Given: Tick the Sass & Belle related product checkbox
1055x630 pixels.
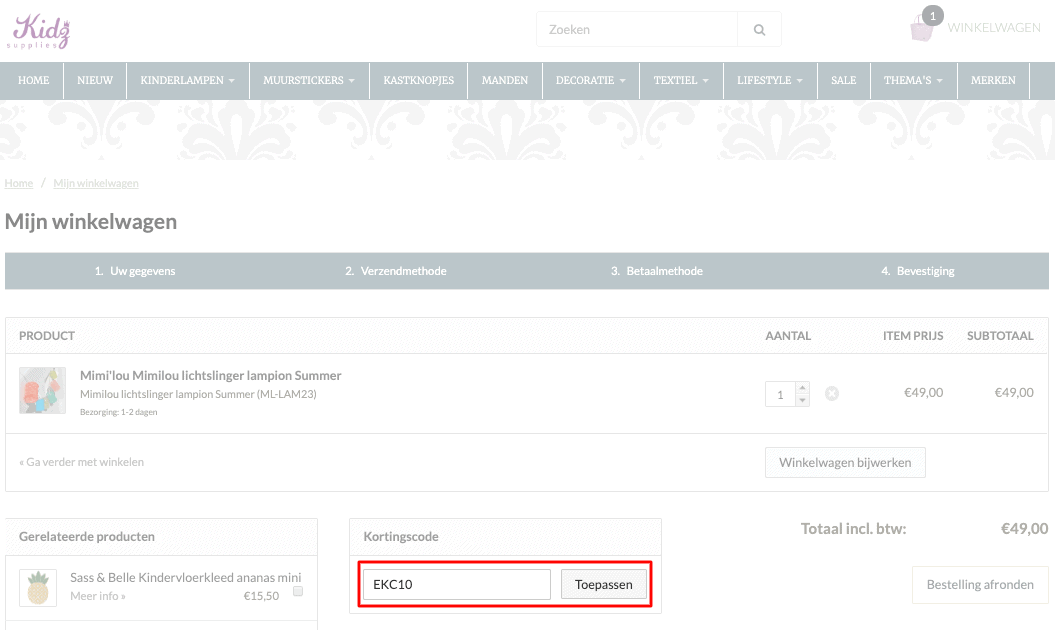Looking at the screenshot, I should click(x=298, y=591).
